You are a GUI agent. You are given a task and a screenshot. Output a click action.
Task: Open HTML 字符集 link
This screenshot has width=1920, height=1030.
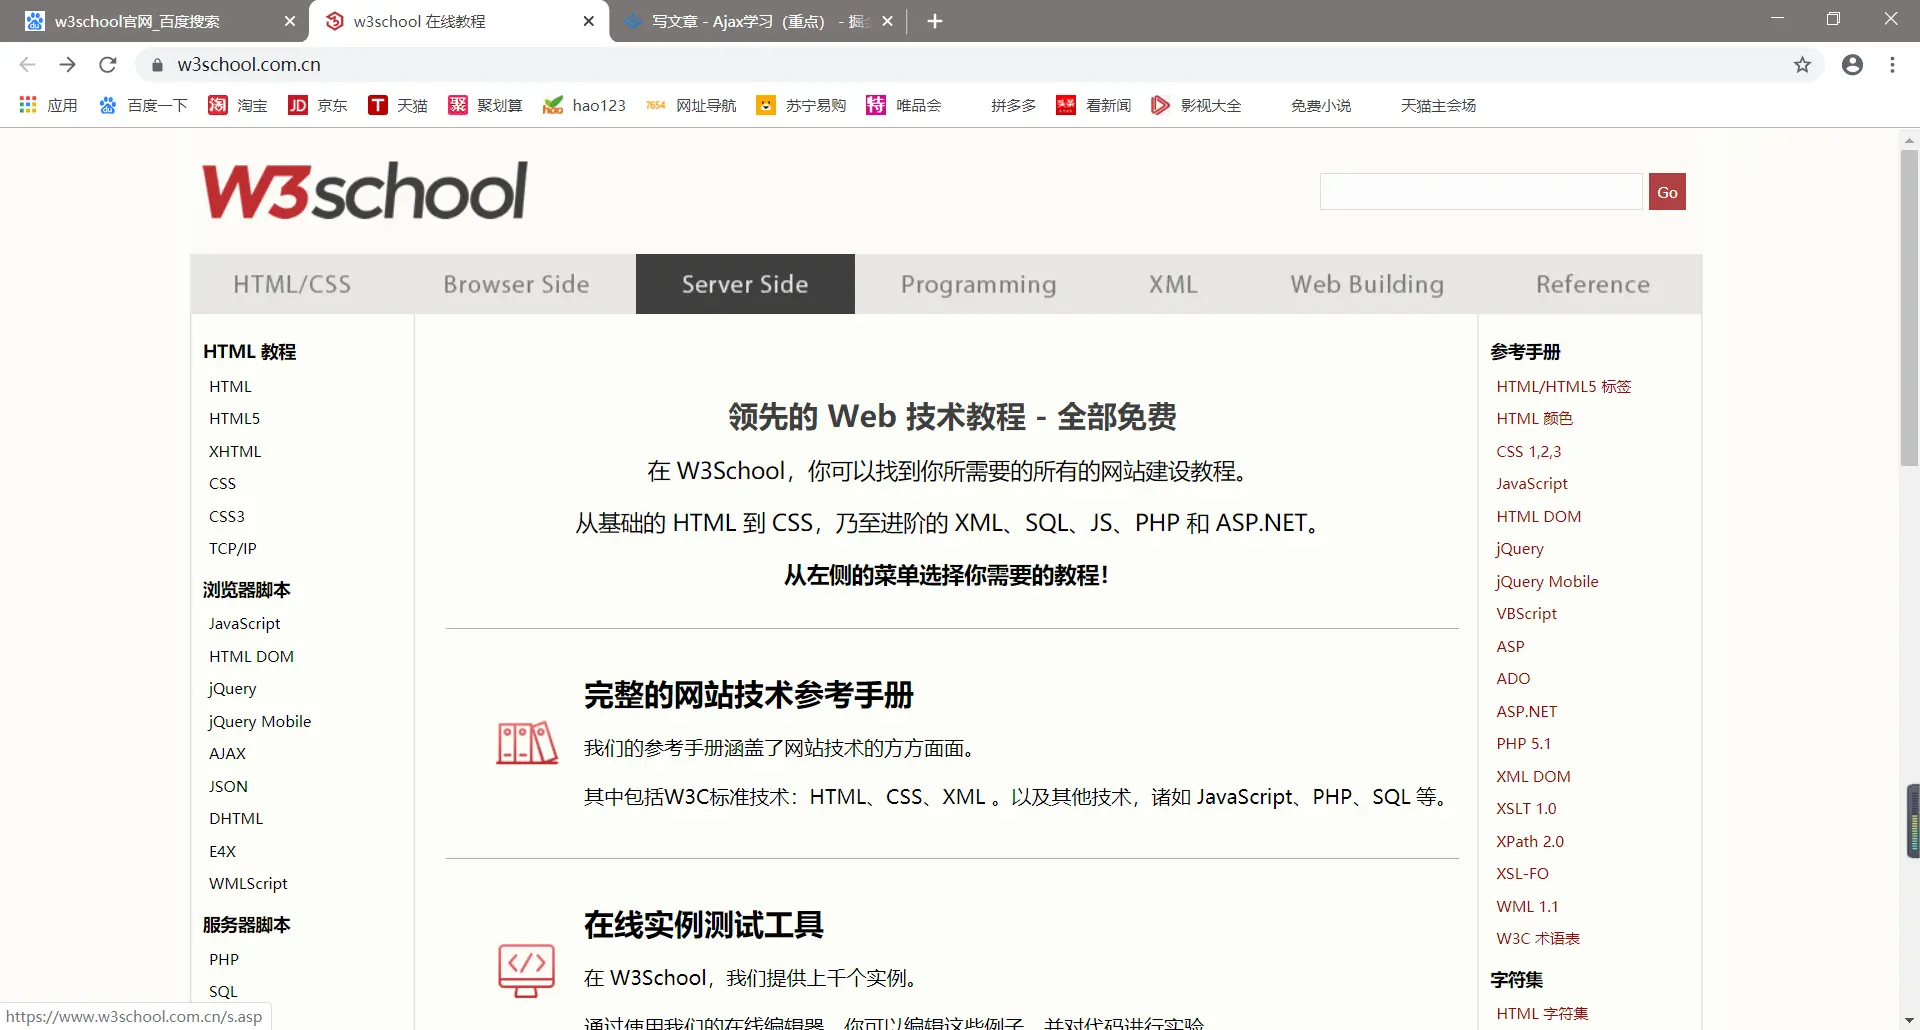point(1542,1014)
